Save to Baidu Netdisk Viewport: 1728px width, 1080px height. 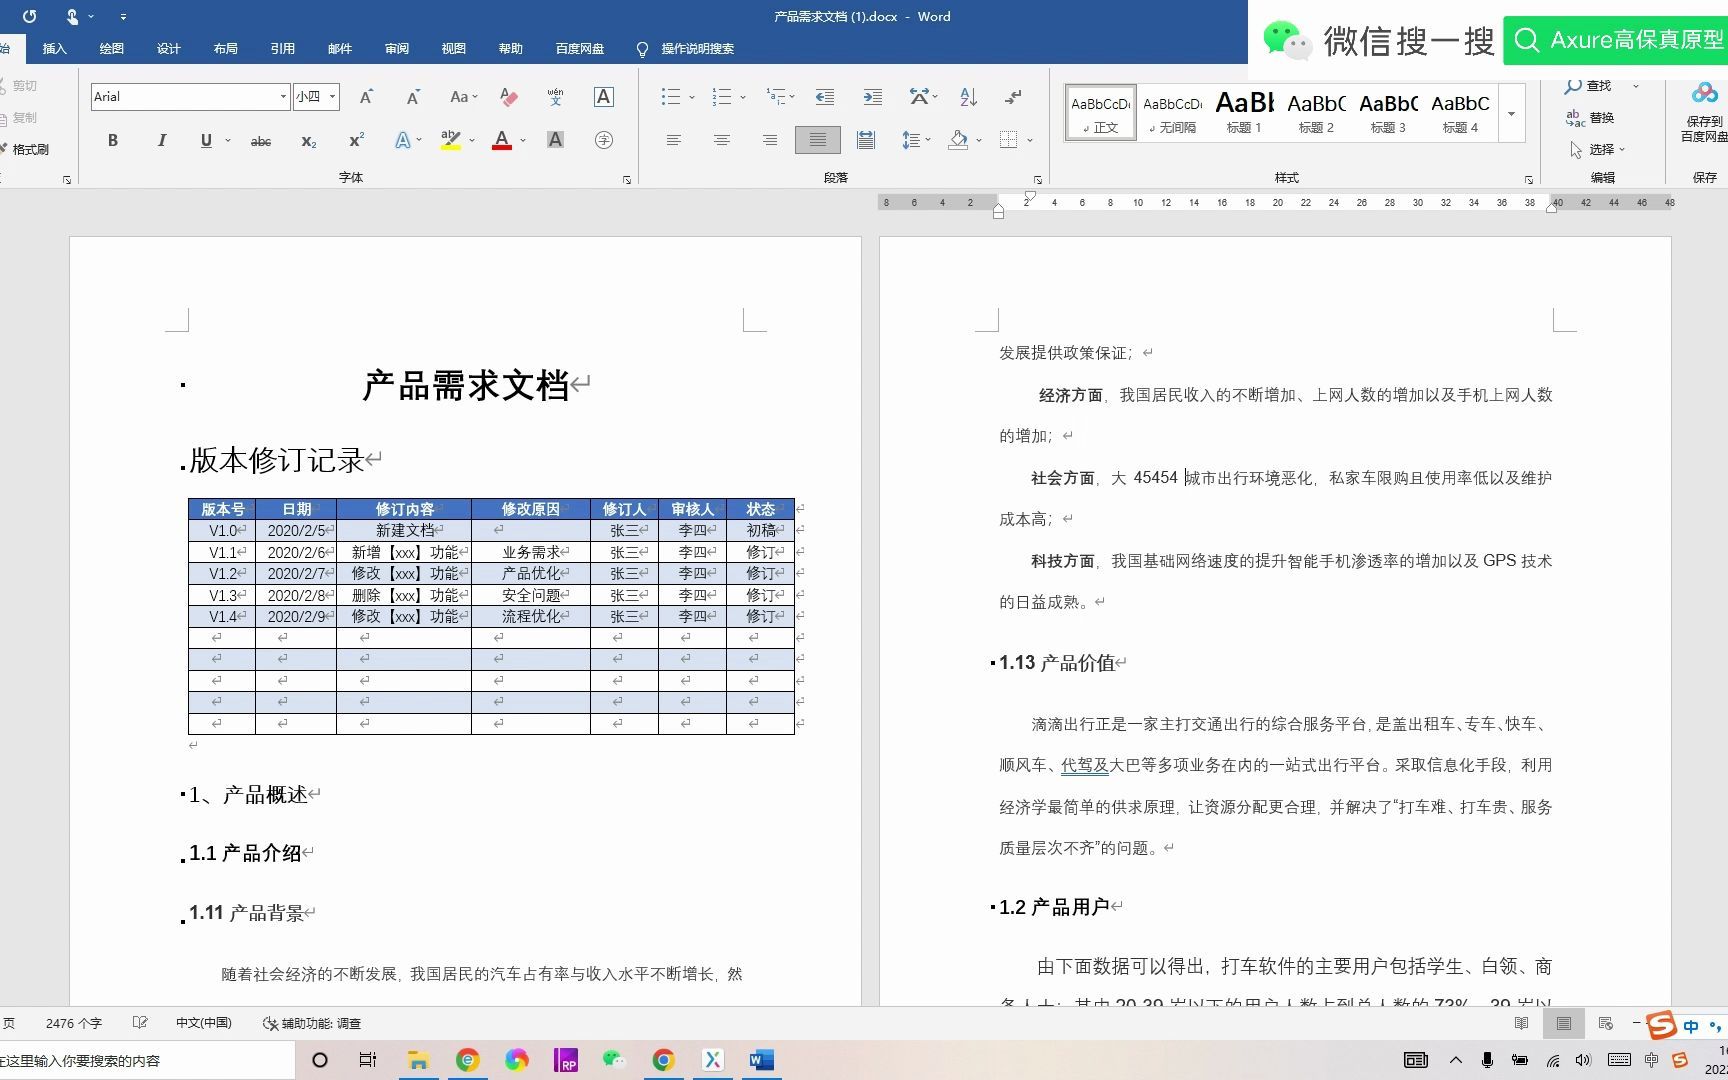click(x=1704, y=114)
